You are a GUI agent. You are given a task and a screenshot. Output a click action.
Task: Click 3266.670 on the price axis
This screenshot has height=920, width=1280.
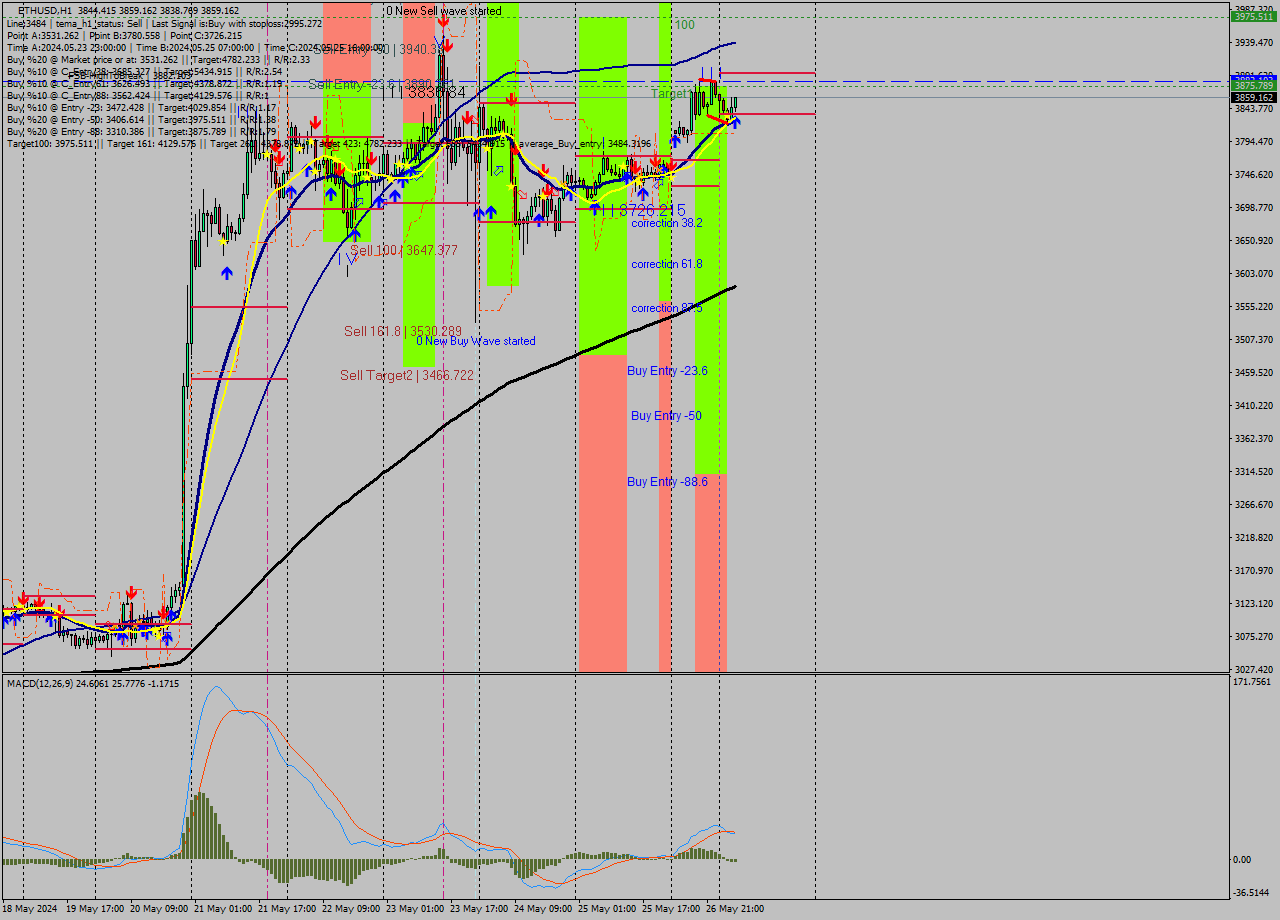1254,505
